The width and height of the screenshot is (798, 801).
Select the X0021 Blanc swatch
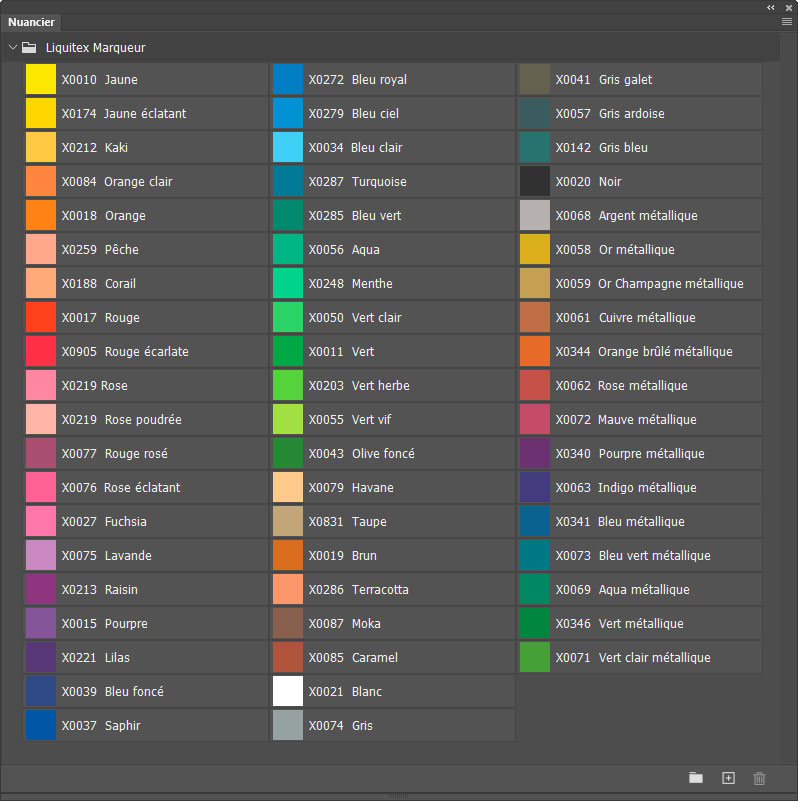pos(288,692)
